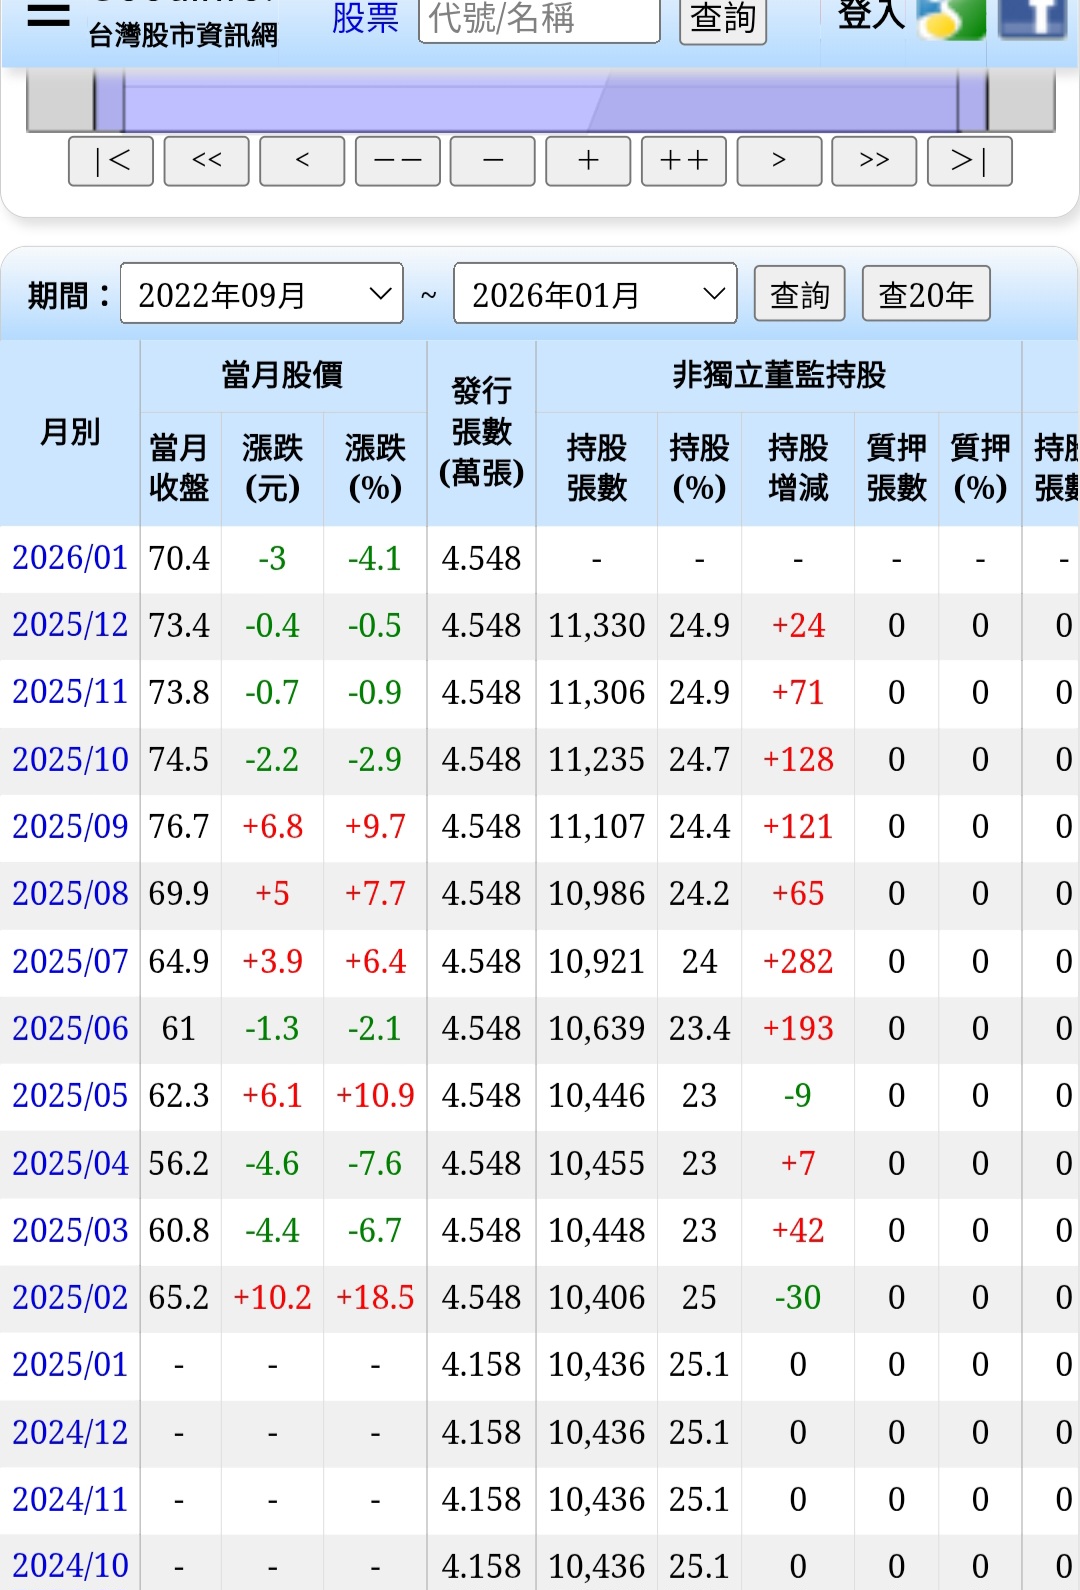Jump to chart start with |< button
Screen dimensions: 1080x1590
click(x=111, y=161)
